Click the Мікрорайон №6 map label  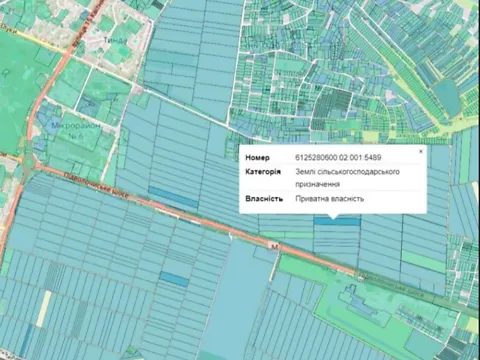click(76, 130)
